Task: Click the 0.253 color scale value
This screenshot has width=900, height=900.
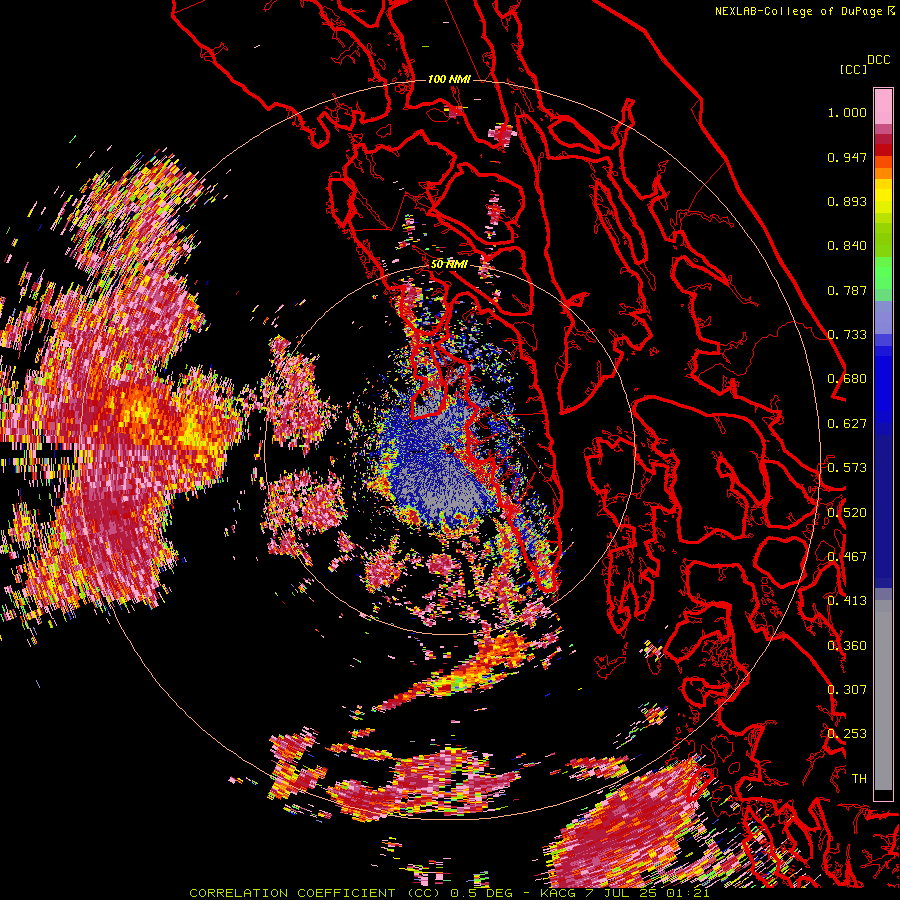Action: coord(847,734)
